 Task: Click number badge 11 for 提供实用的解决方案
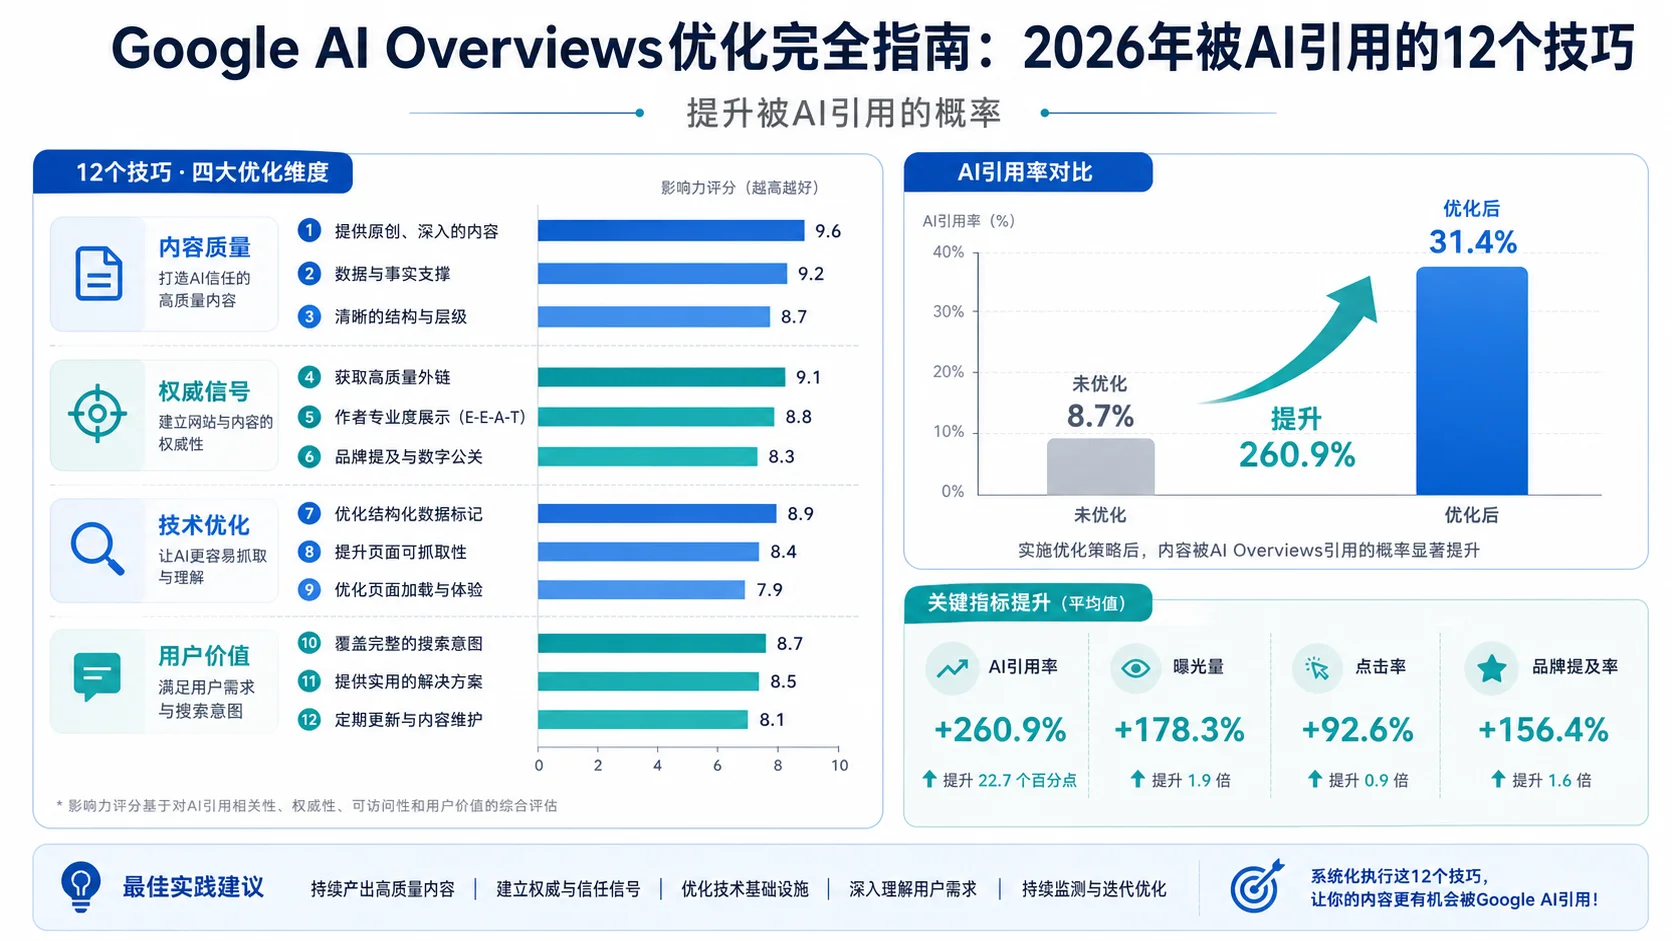point(309,681)
